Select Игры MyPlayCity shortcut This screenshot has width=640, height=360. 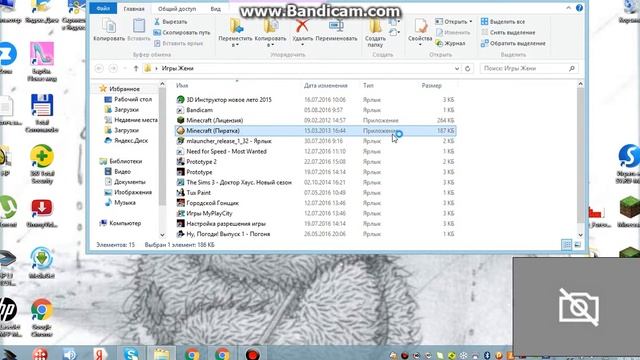pyautogui.click(x=315, y=213)
